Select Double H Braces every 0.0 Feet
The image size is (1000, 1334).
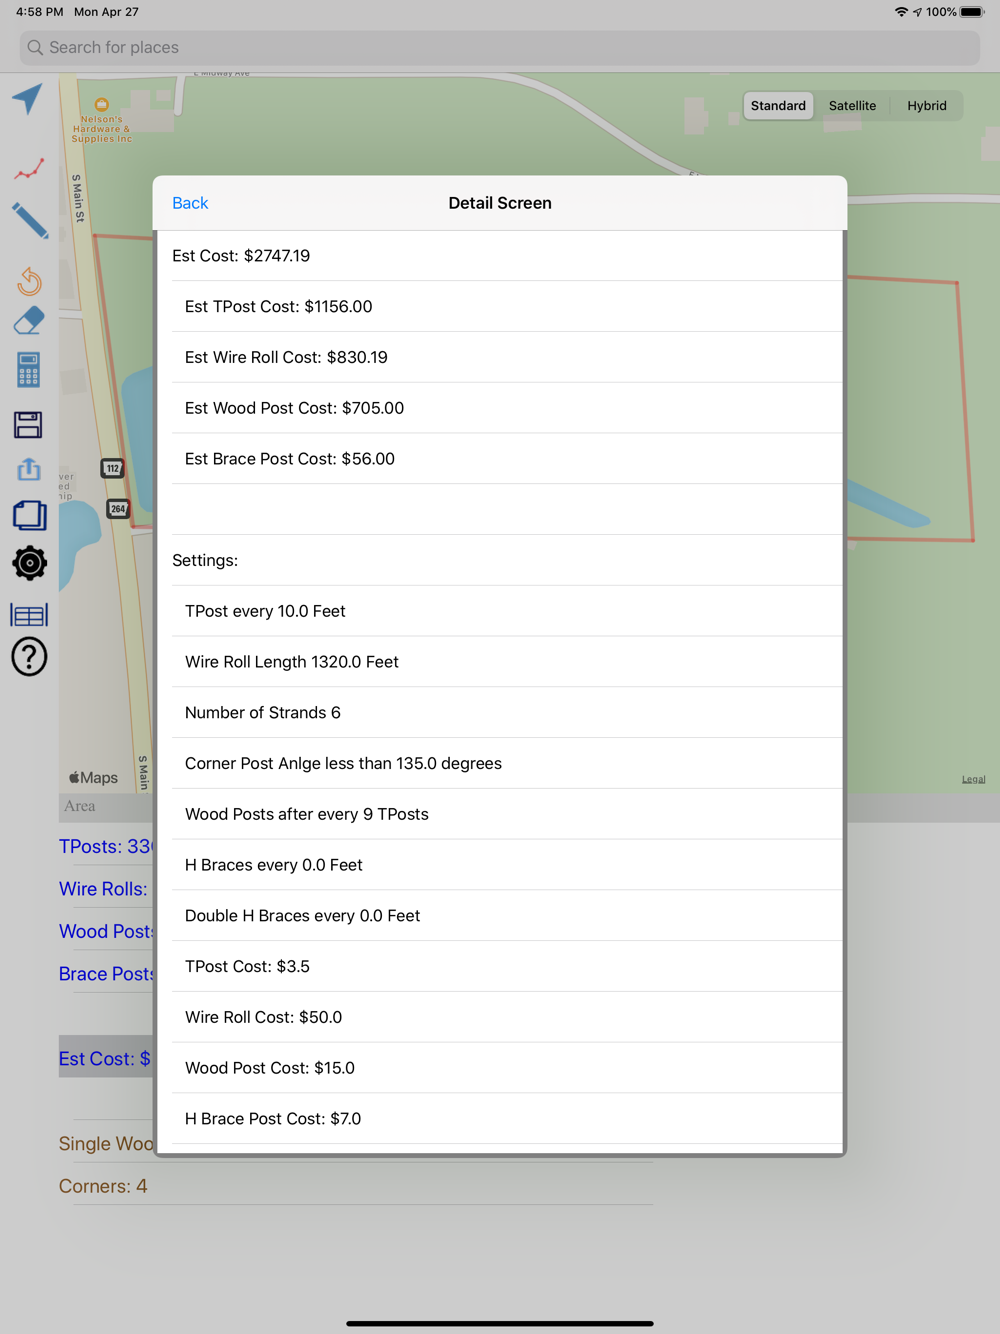click(500, 916)
